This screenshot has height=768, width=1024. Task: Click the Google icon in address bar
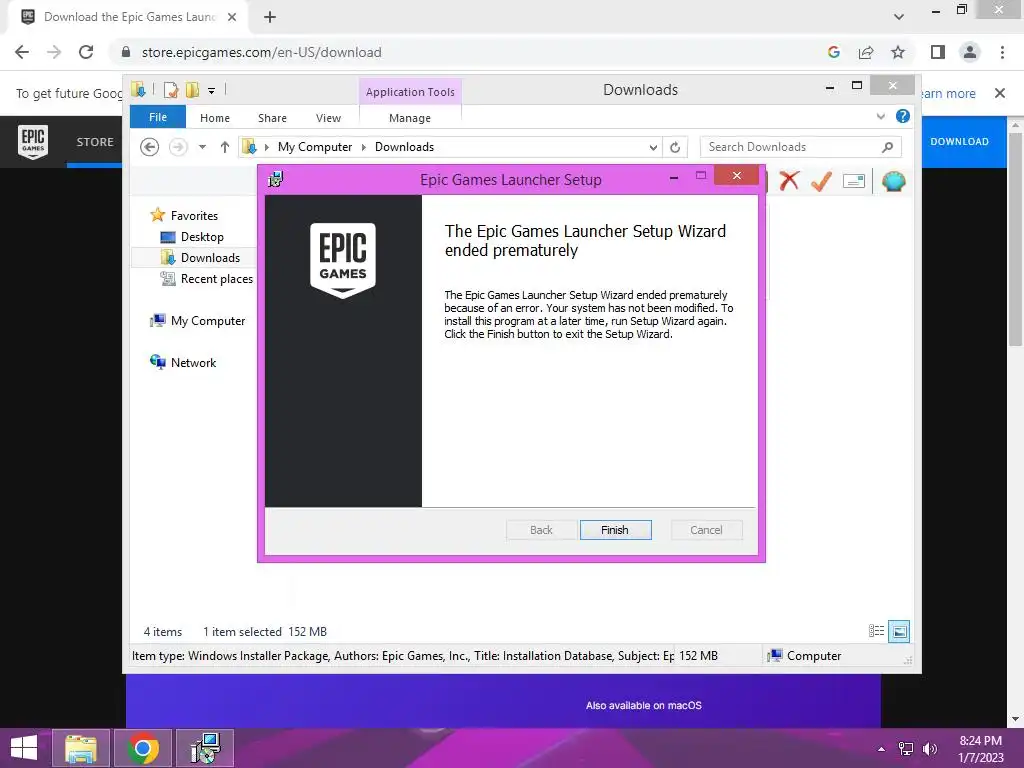tap(833, 52)
